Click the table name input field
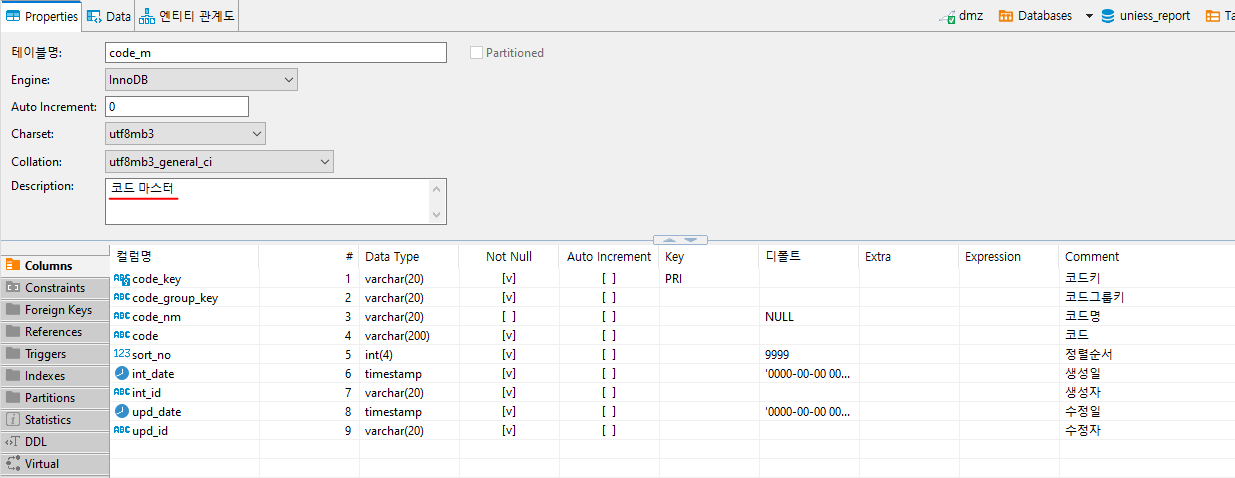This screenshot has width=1235, height=478. coord(275,53)
